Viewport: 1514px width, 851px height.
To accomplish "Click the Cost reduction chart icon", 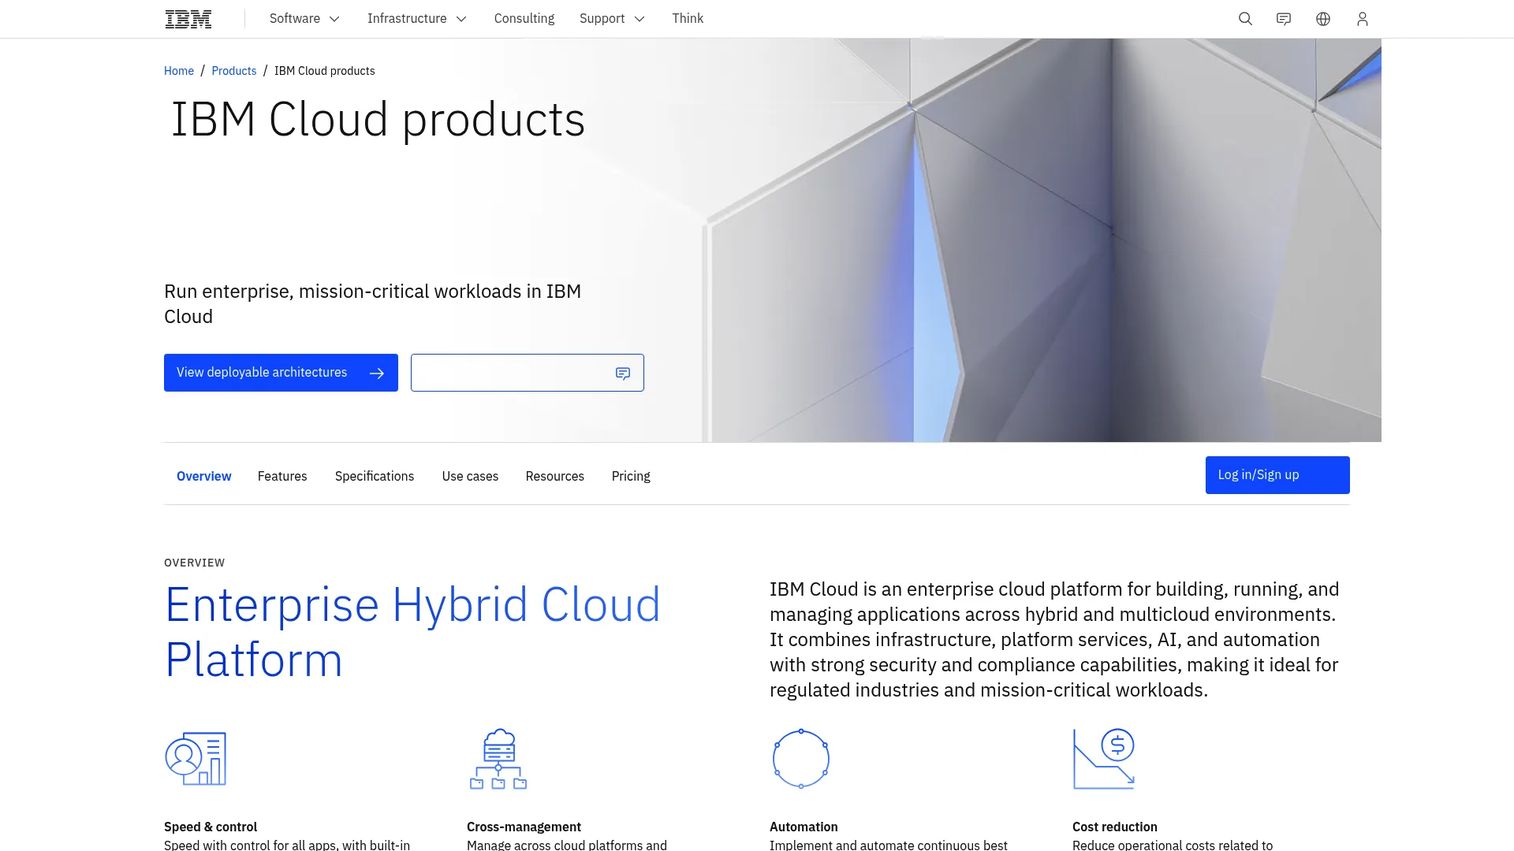I will click(x=1104, y=759).
